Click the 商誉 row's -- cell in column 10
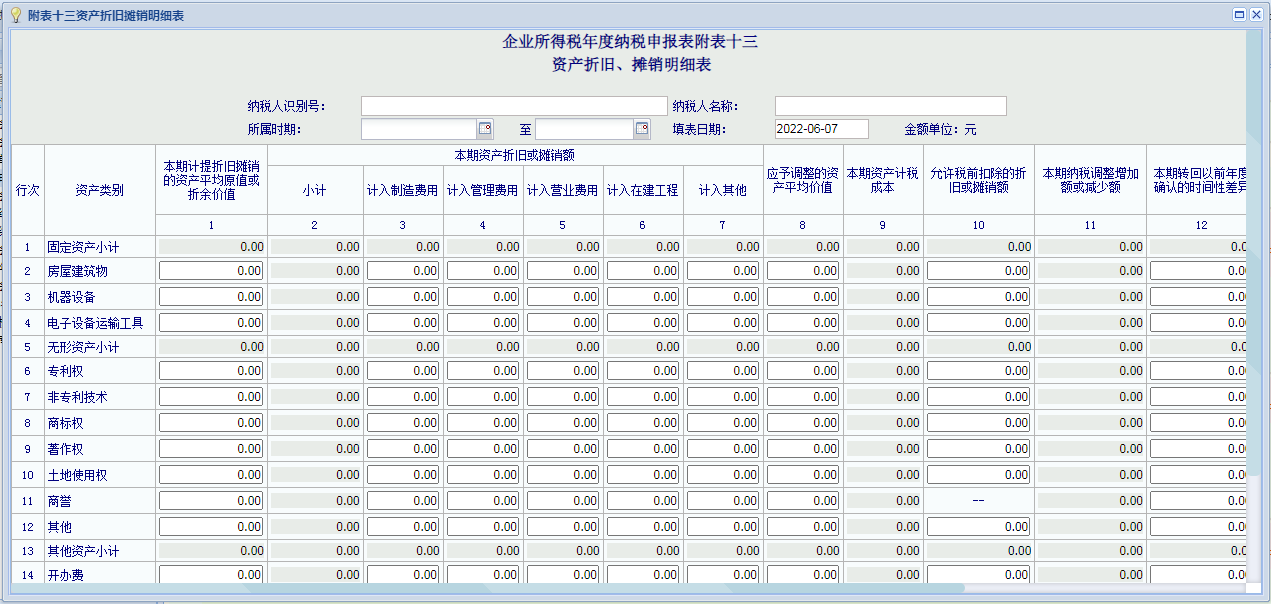The height and width of the screenshot is (604, 1271). point(979,501)
